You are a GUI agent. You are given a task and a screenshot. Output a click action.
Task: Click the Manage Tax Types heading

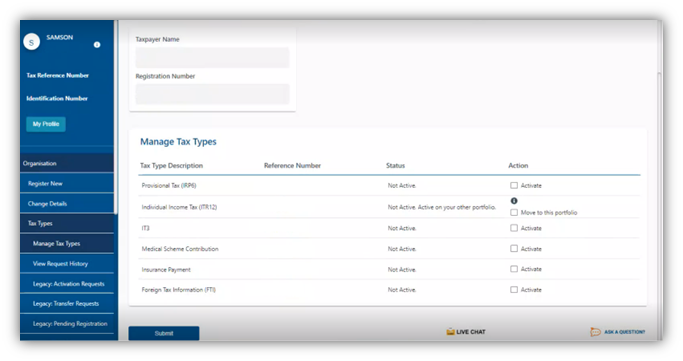point(178,142)
